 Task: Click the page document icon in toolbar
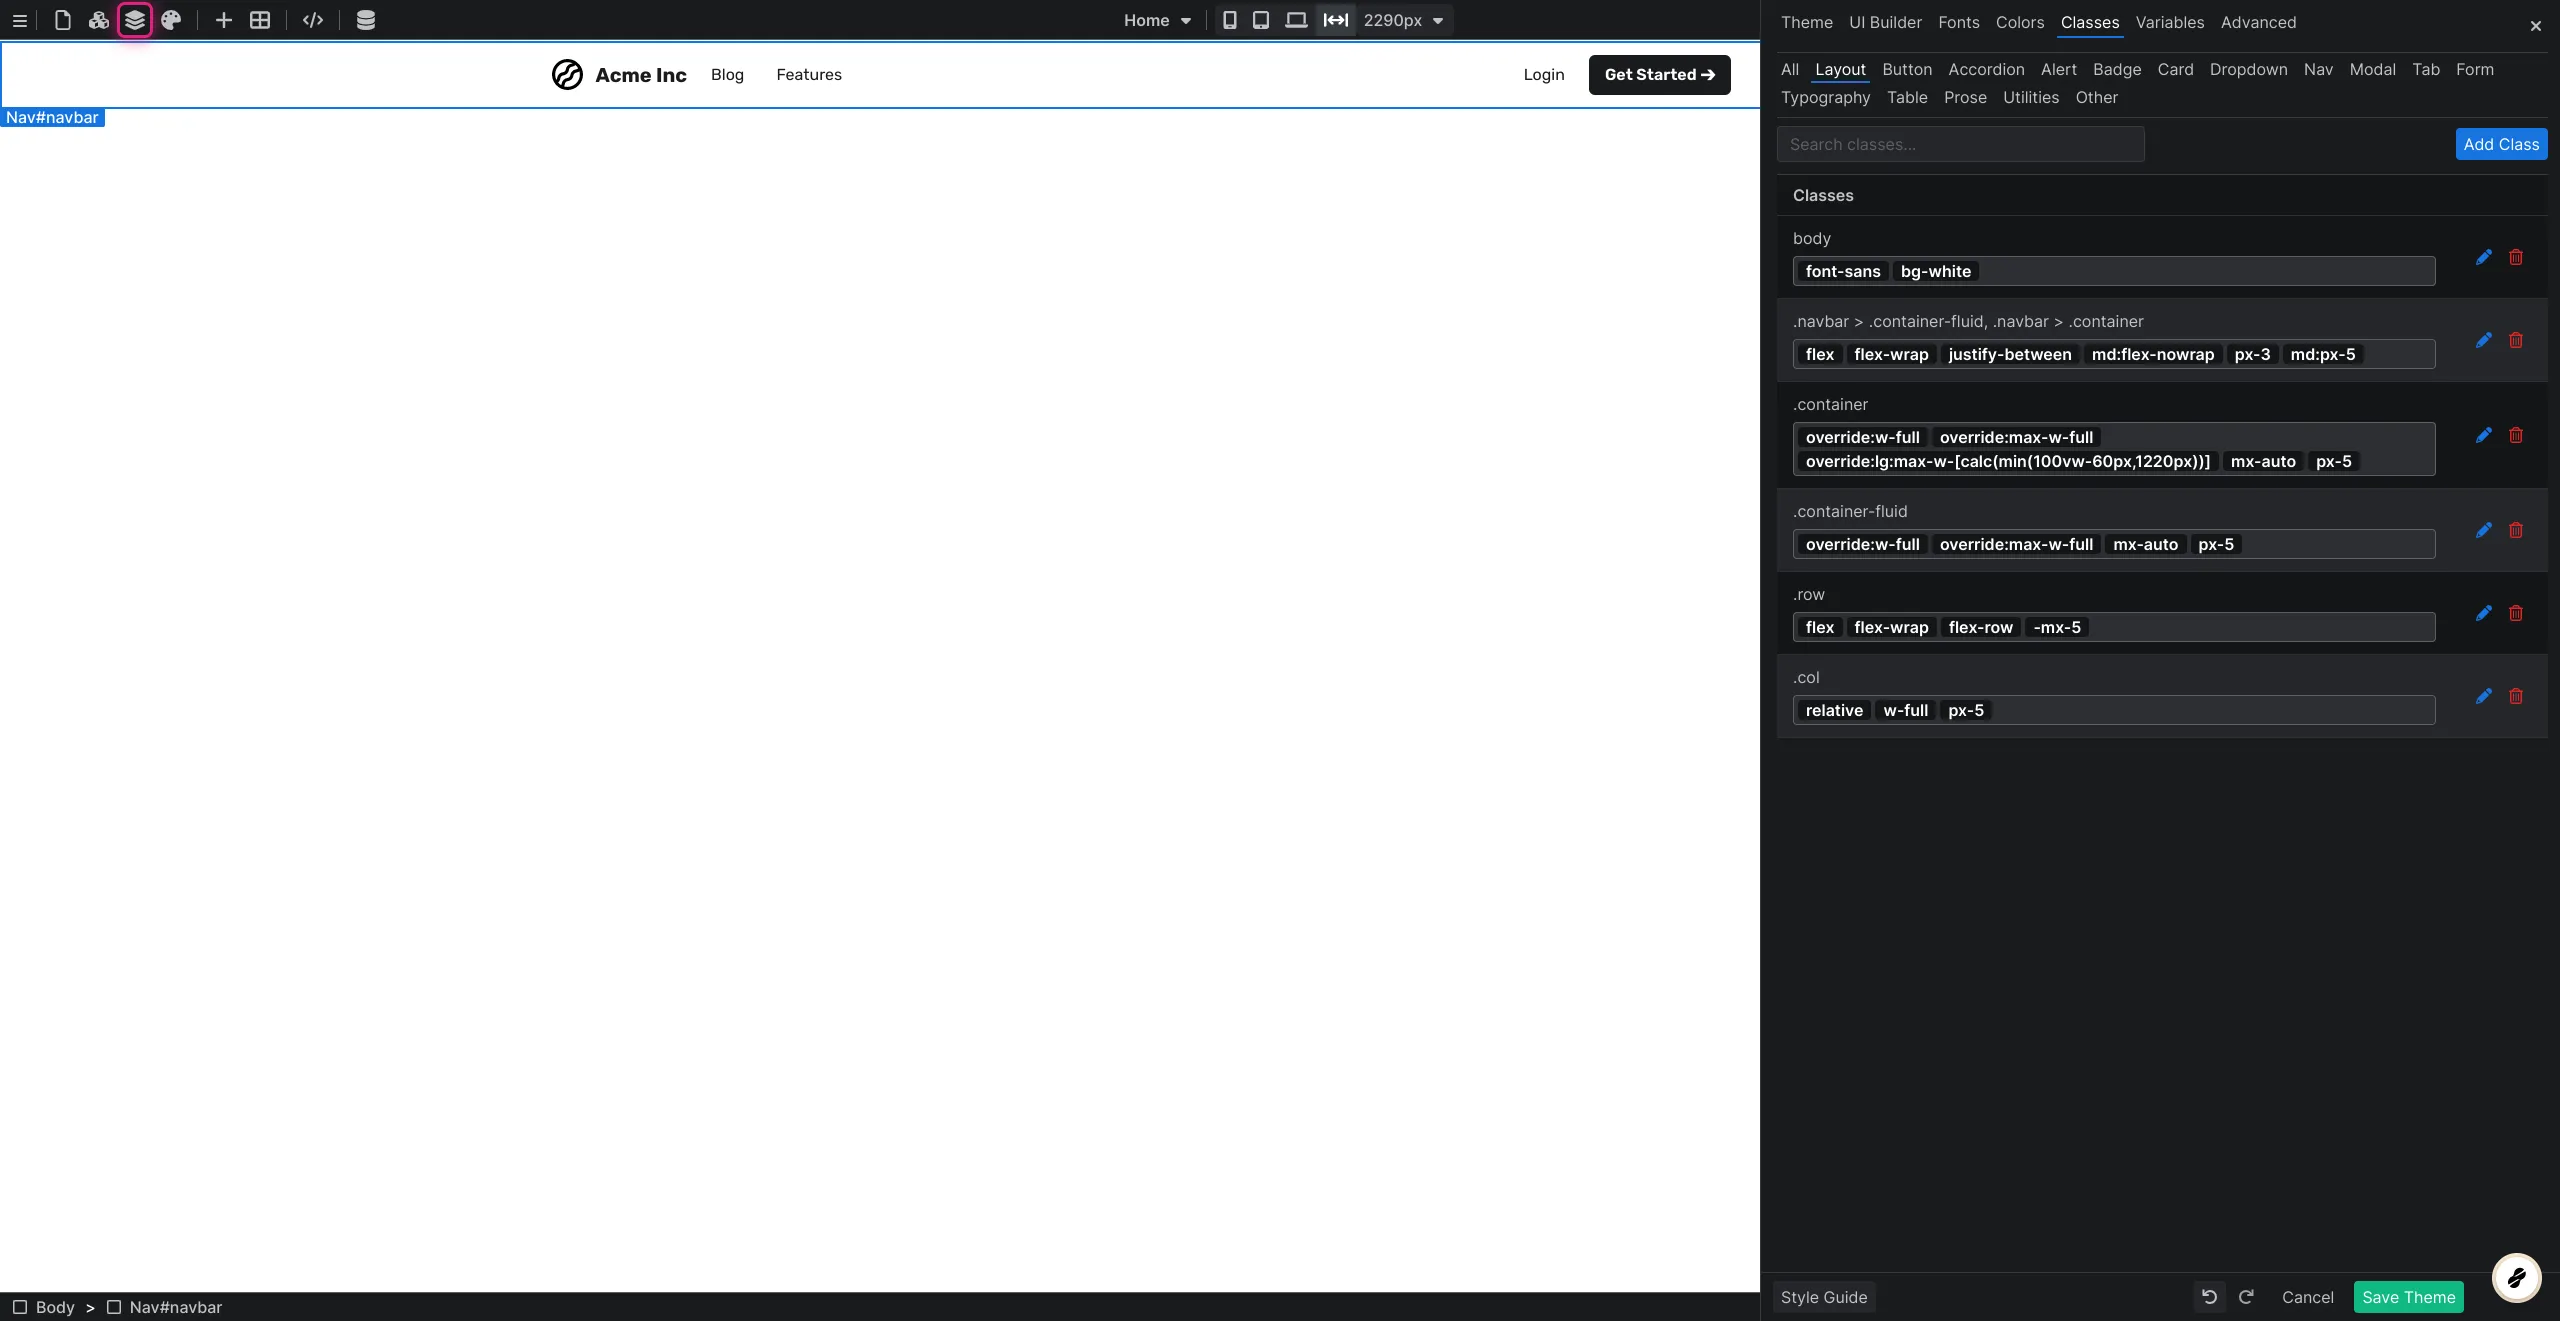[x=62, y=20]
